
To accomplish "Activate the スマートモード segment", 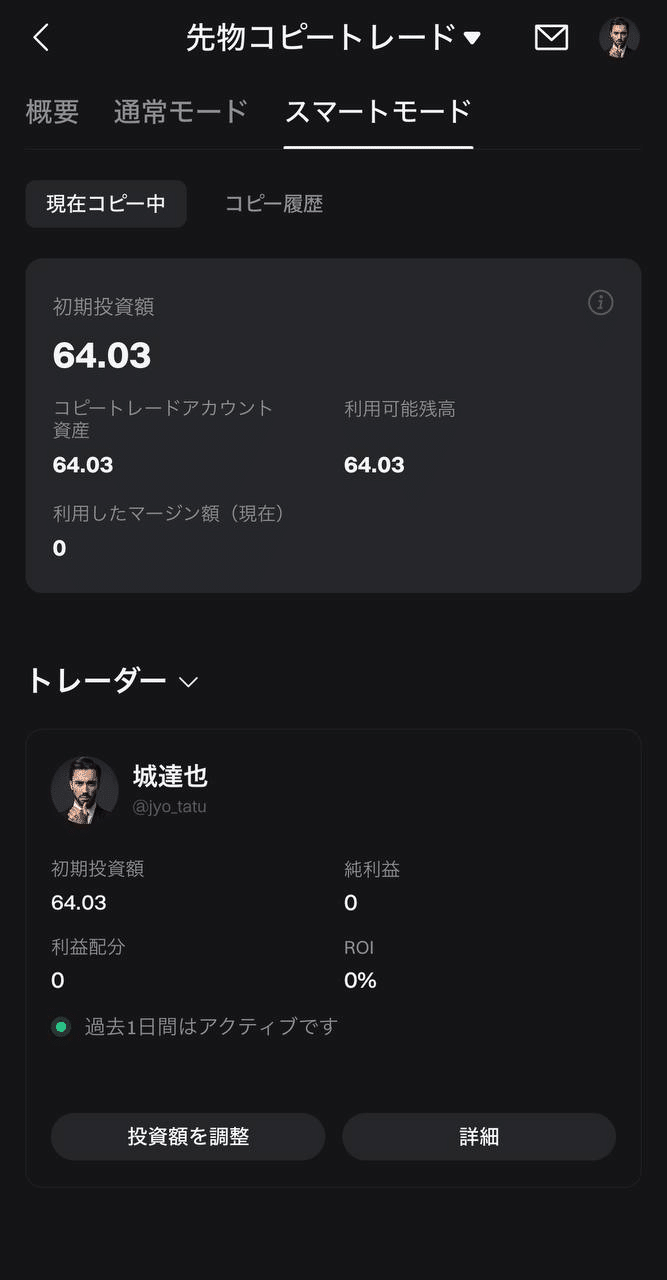I will pyautogui.click(x=377, y=111).
